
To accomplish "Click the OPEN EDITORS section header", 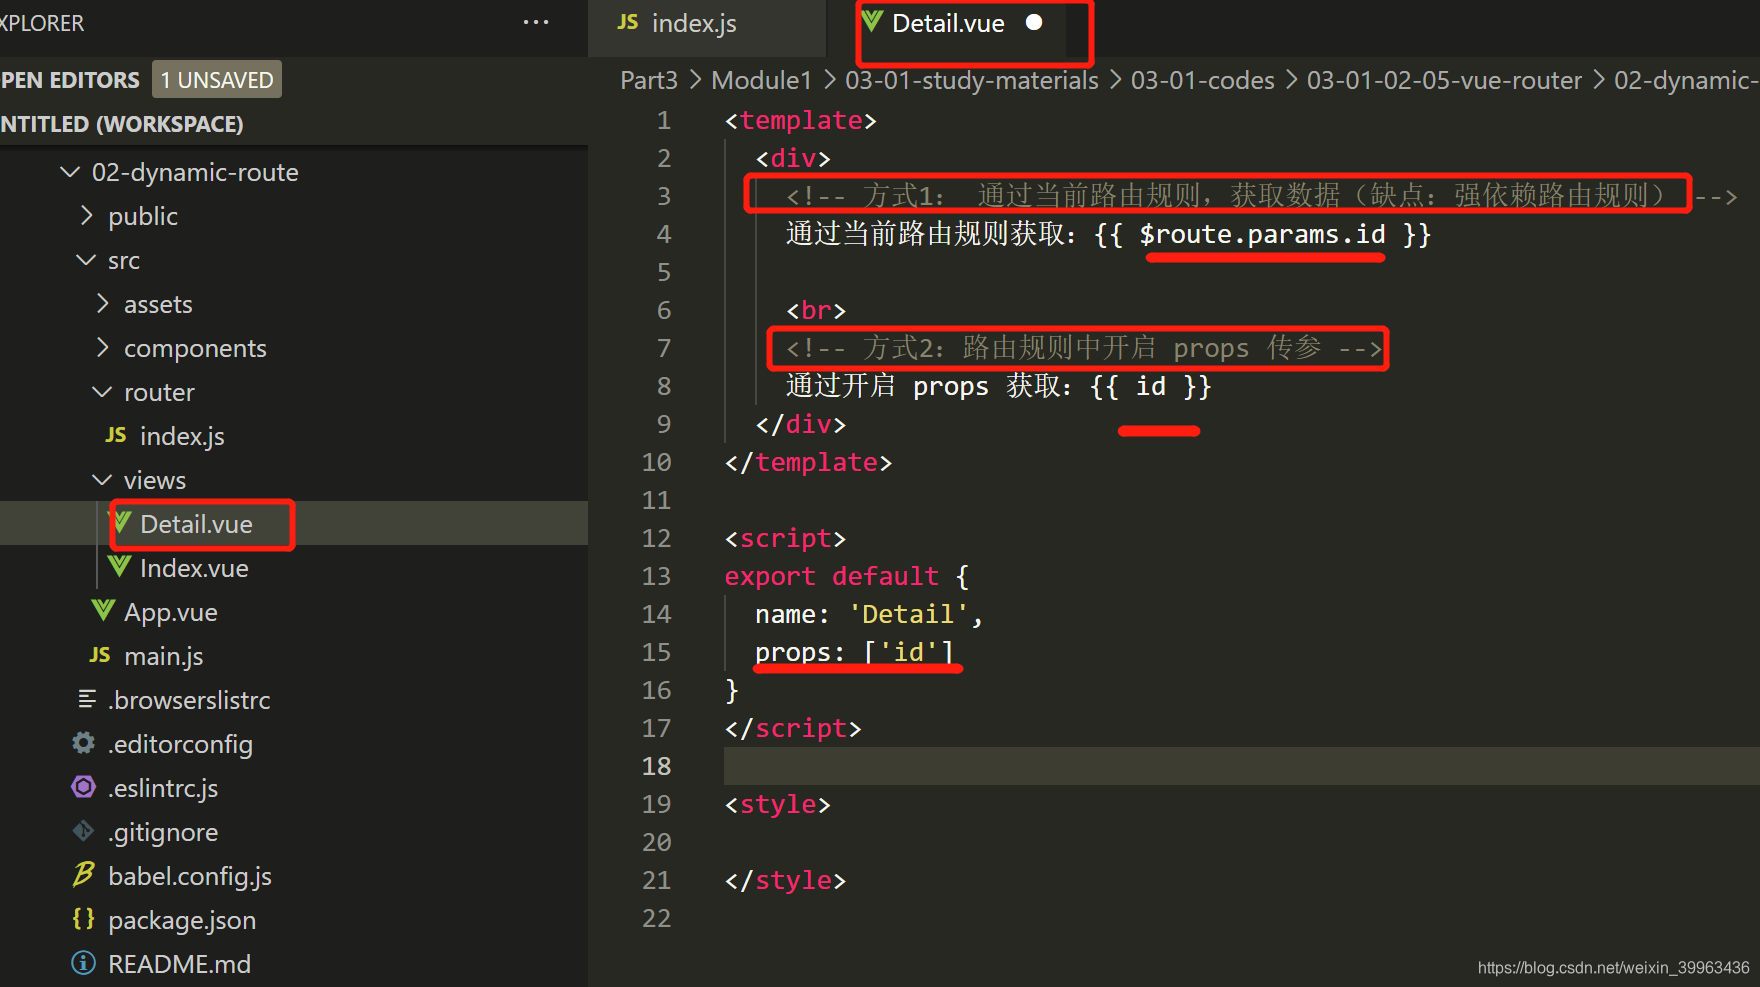I will [70, 80].
